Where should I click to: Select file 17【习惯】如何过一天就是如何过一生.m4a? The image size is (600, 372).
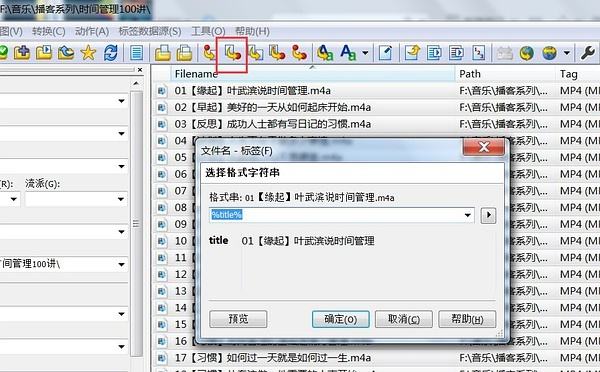tap(272, 358)
